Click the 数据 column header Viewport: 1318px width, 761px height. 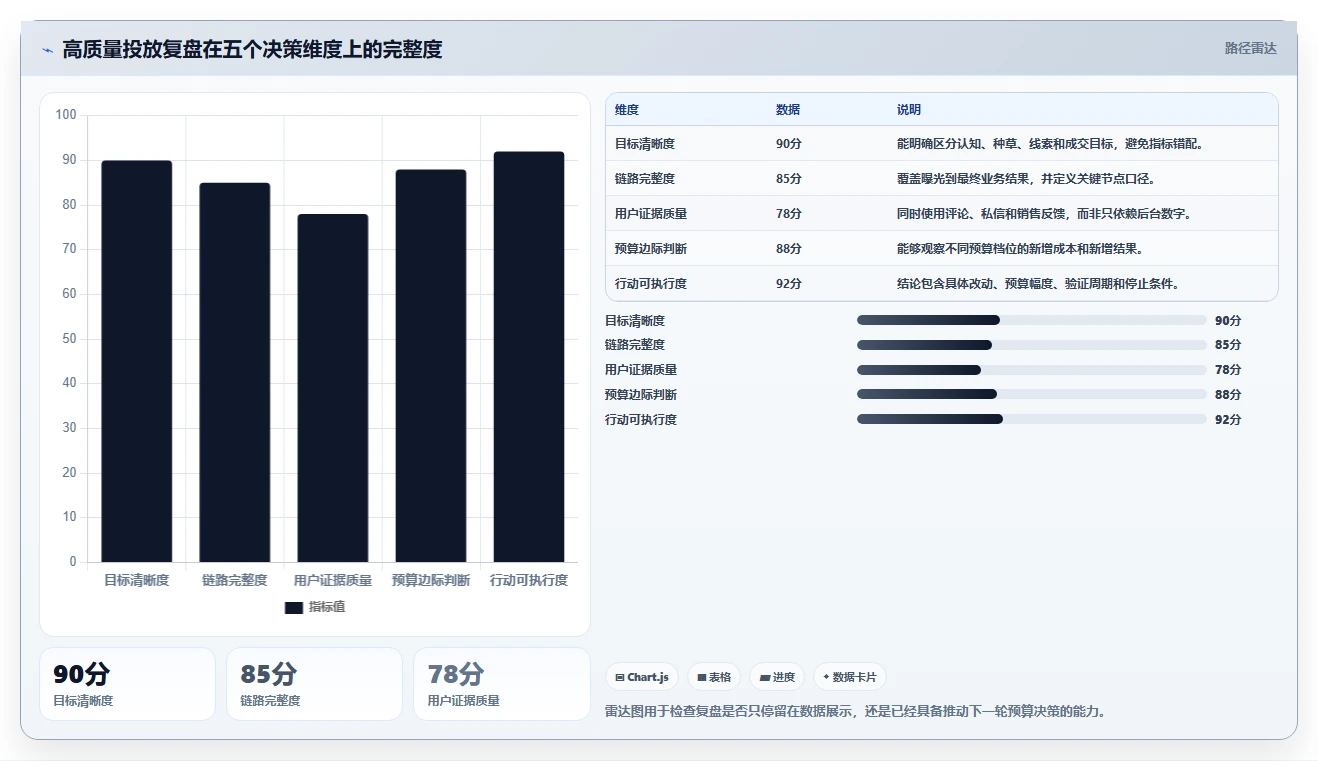click(x=788, y=110)
